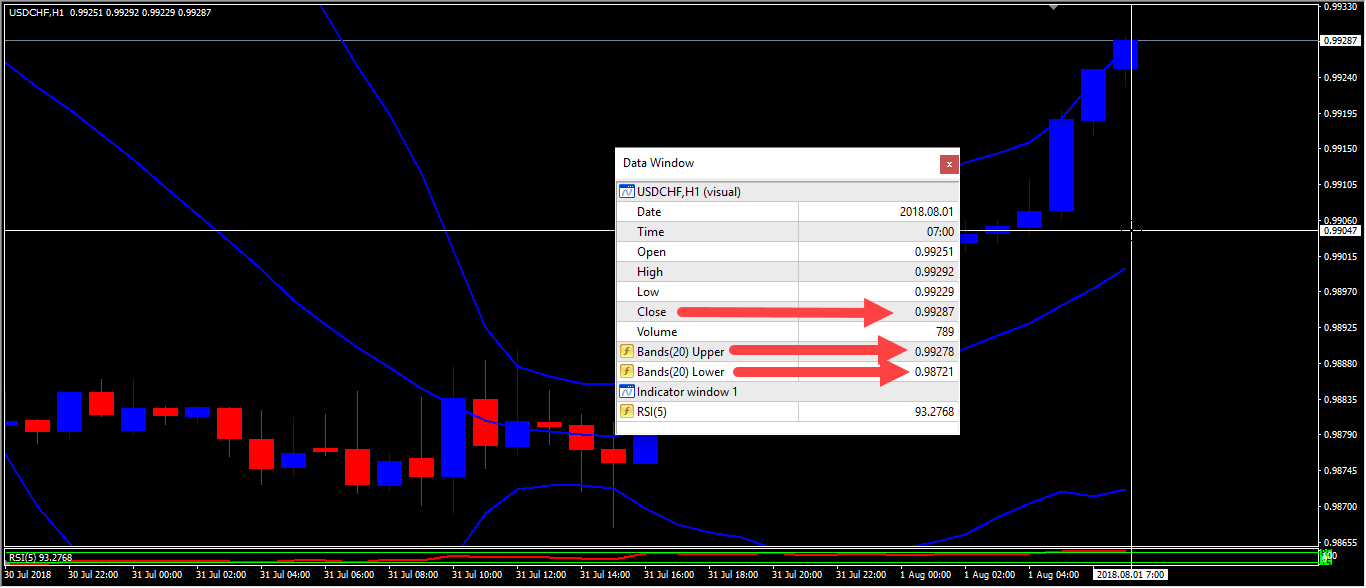Select the Low row label
1366x588 pixels.
coord(648,292)
